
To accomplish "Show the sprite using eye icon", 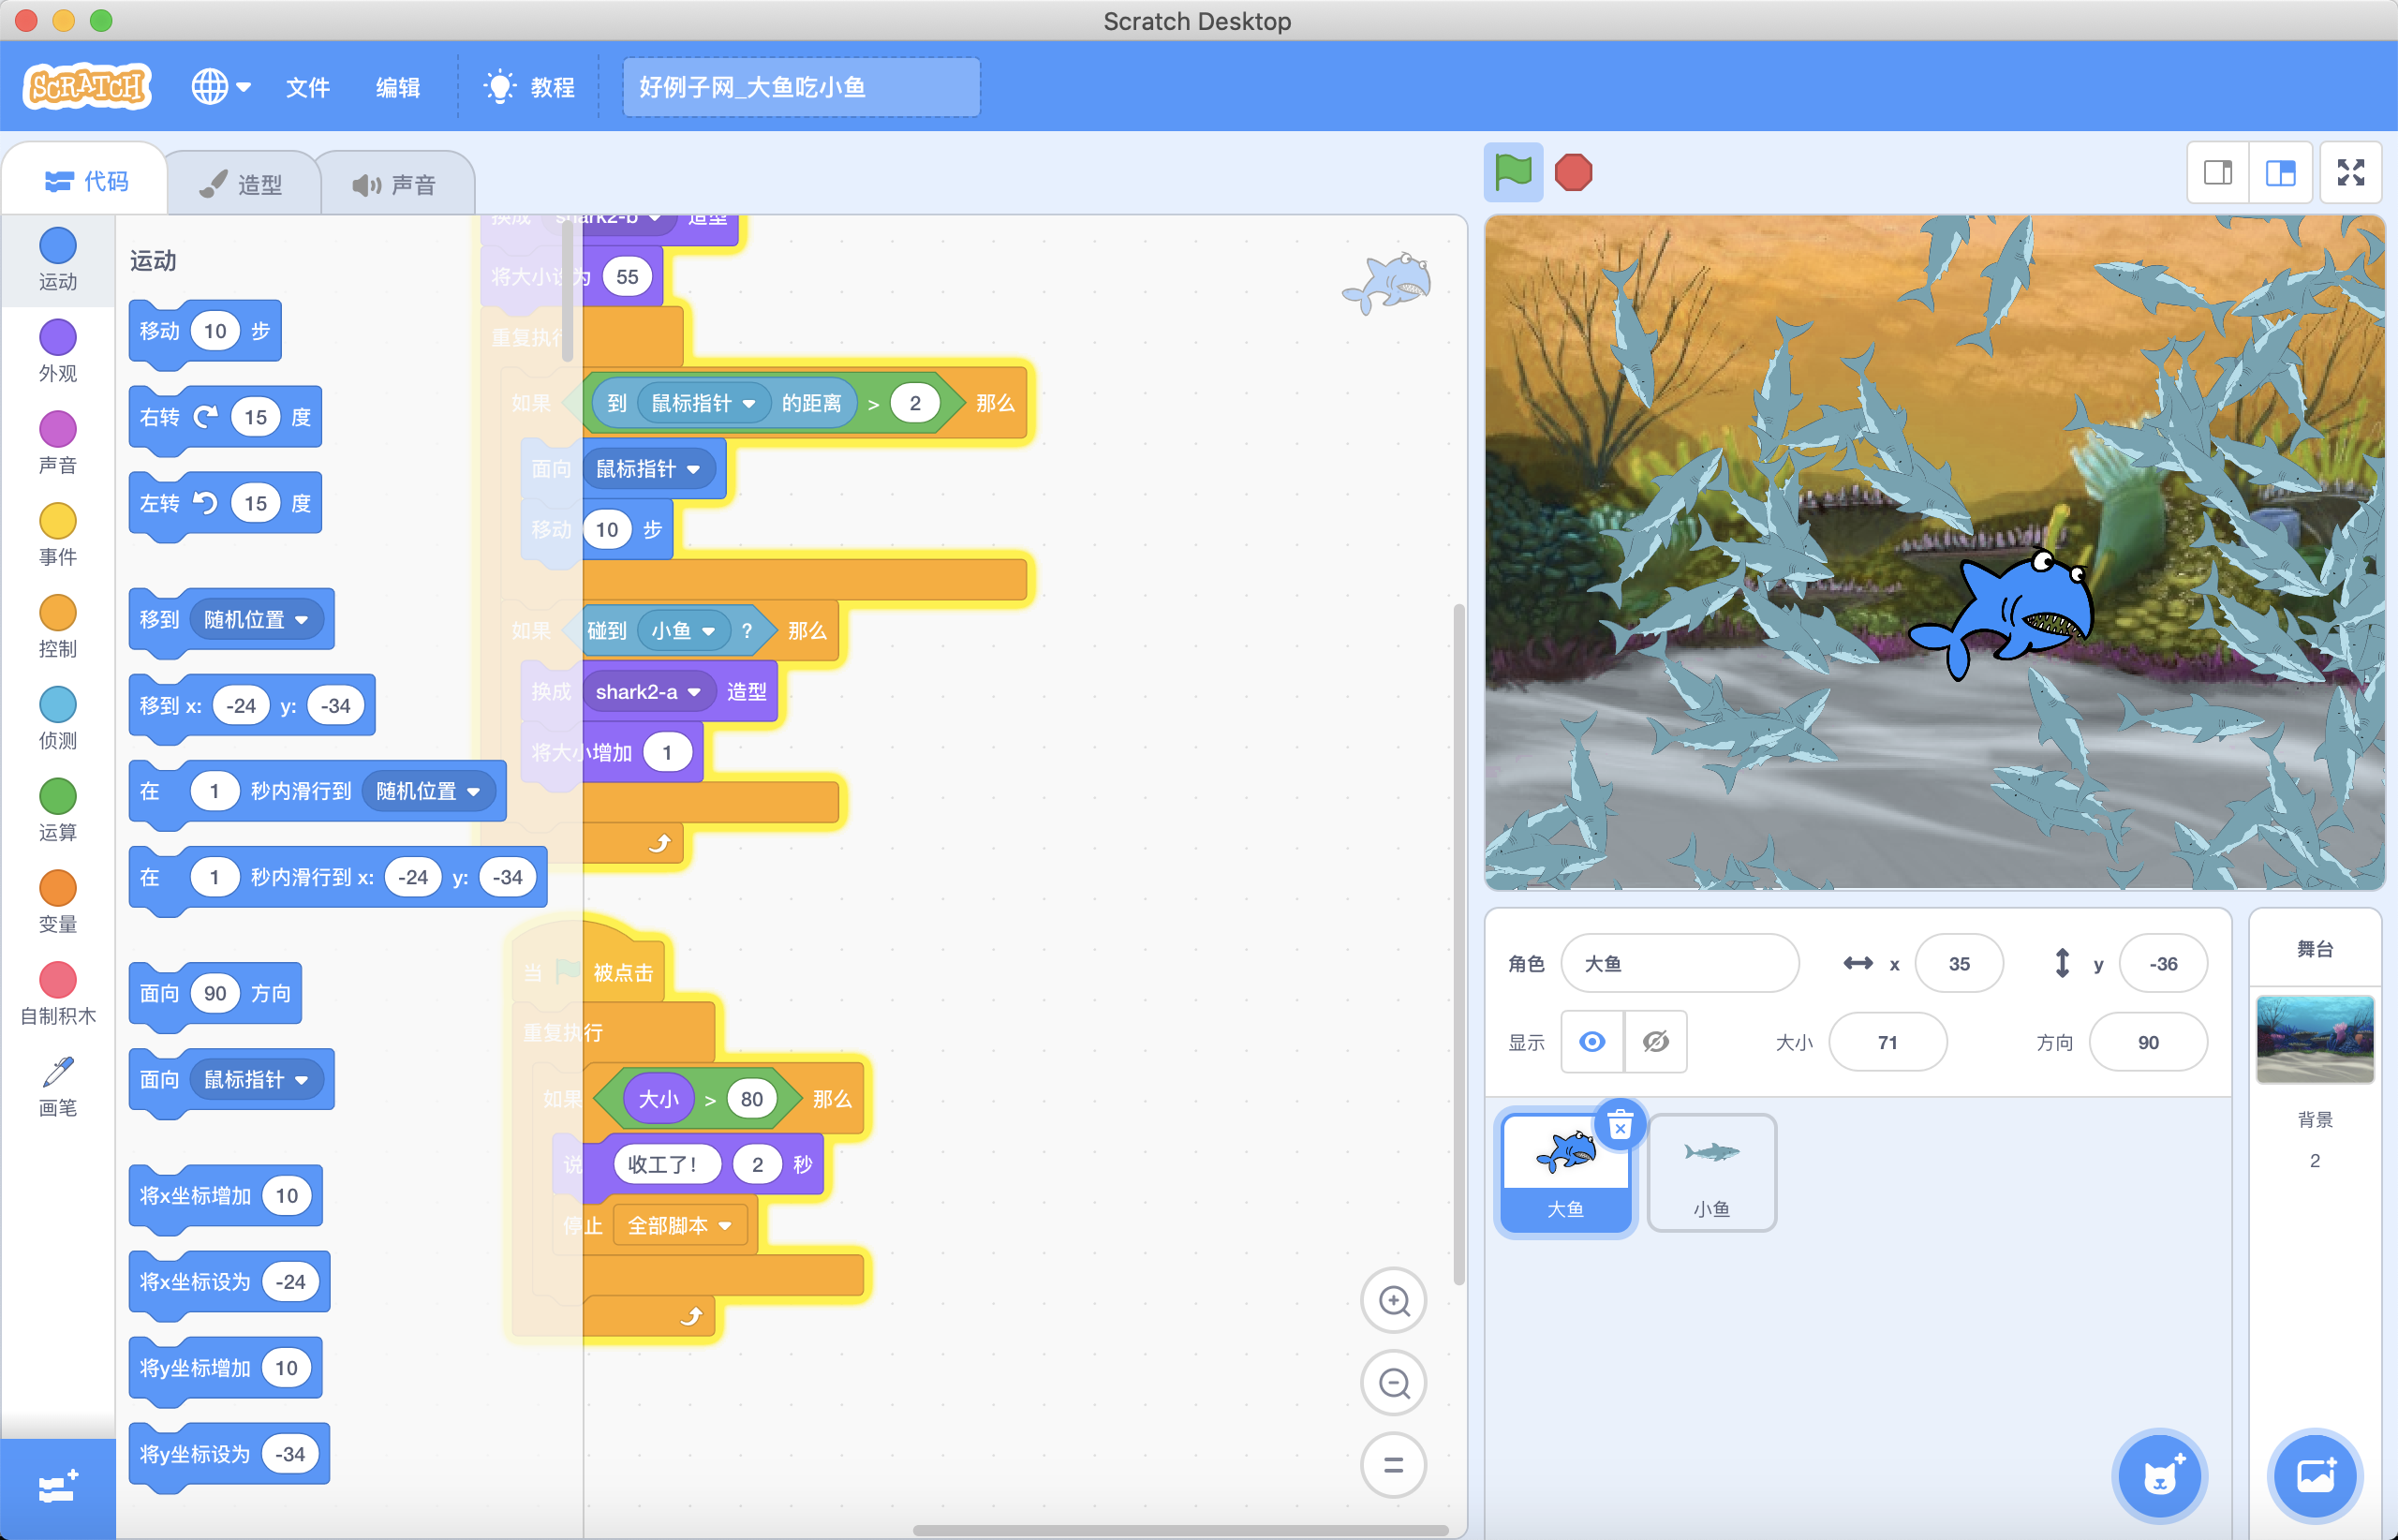I will pyautogui.click(x=1592, y=1042).
